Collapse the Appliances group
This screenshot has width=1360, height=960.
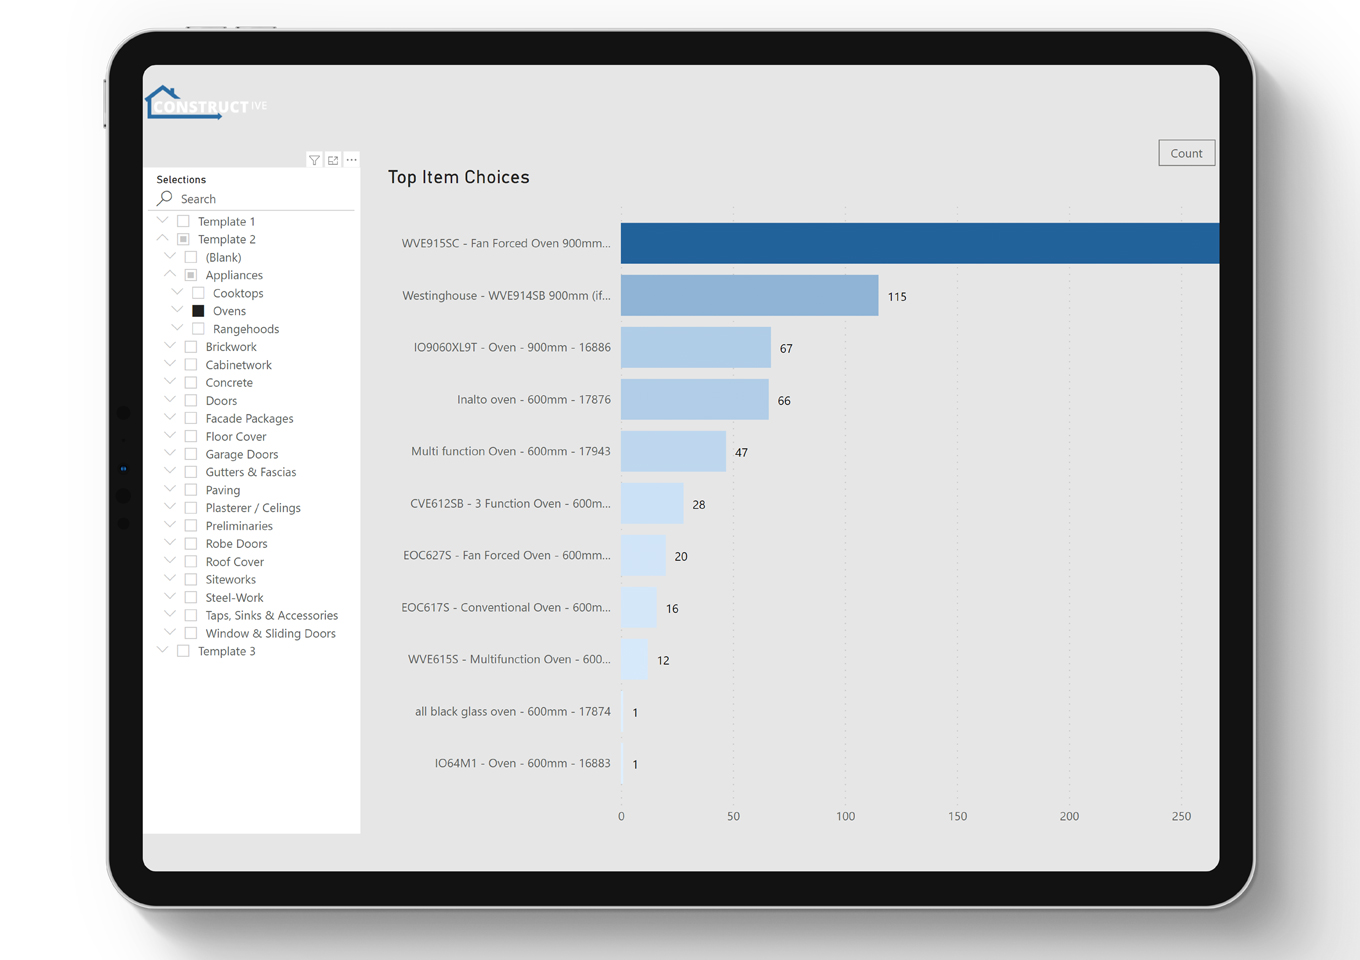pos(170,275)
